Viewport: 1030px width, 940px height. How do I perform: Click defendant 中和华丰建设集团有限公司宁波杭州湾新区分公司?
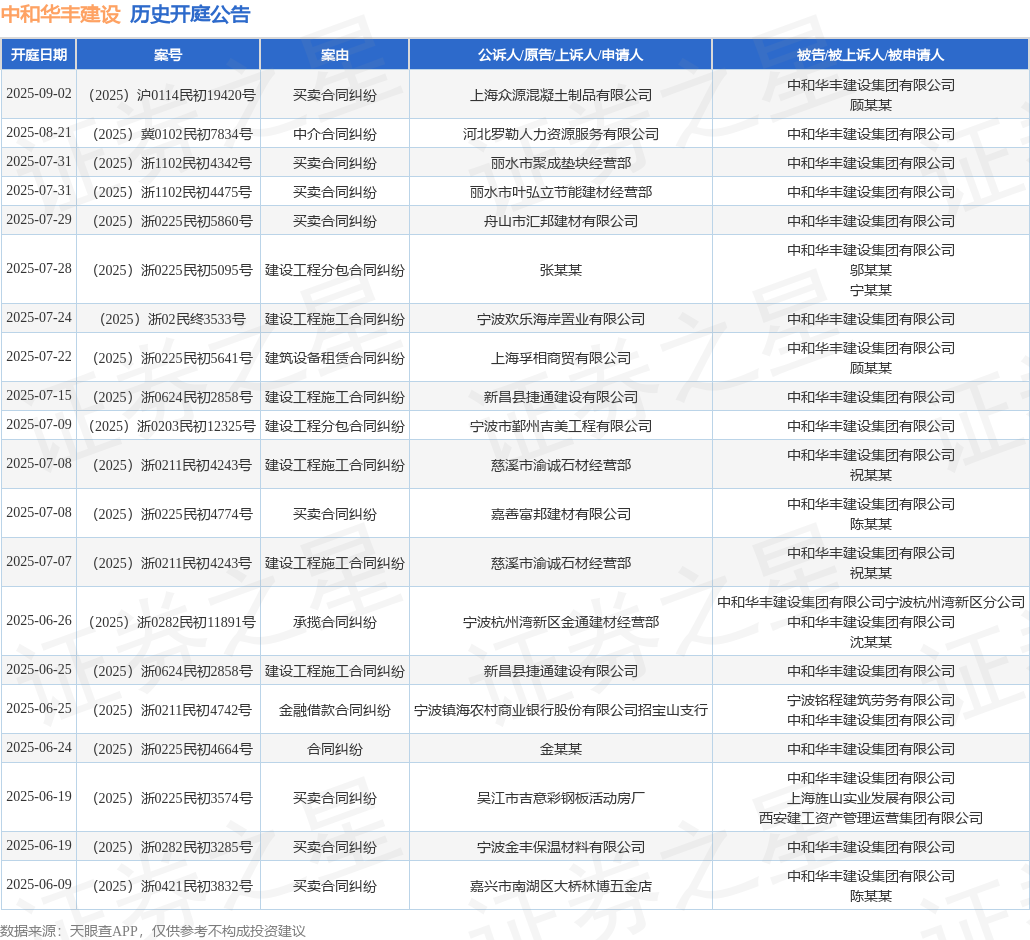[x=870, y=602]
